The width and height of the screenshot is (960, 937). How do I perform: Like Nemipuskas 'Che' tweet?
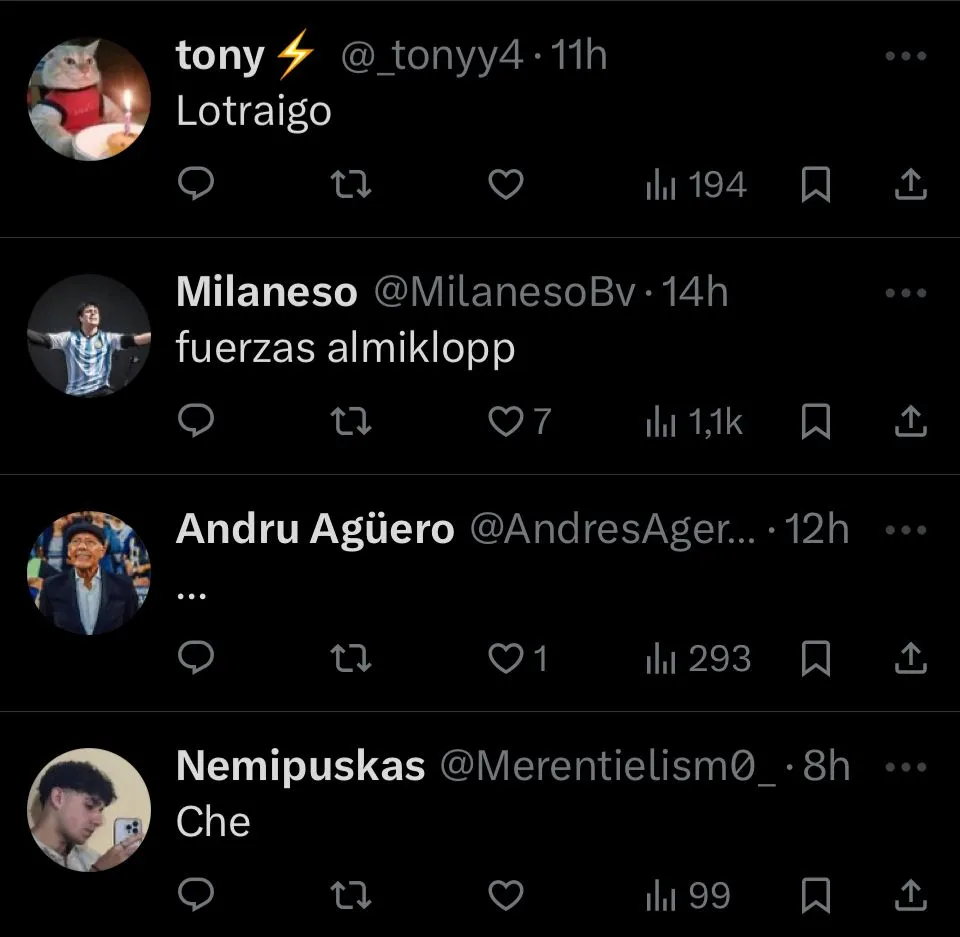coord(506,896)
